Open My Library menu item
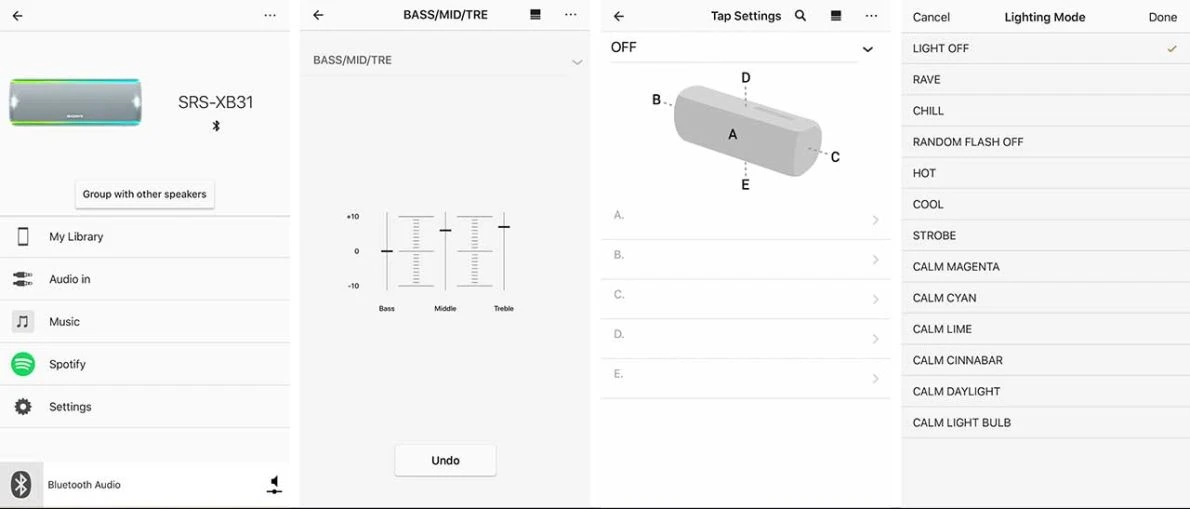Viewport: 1190px width, 509px height. pyautogui.click(x=144, y=237)
